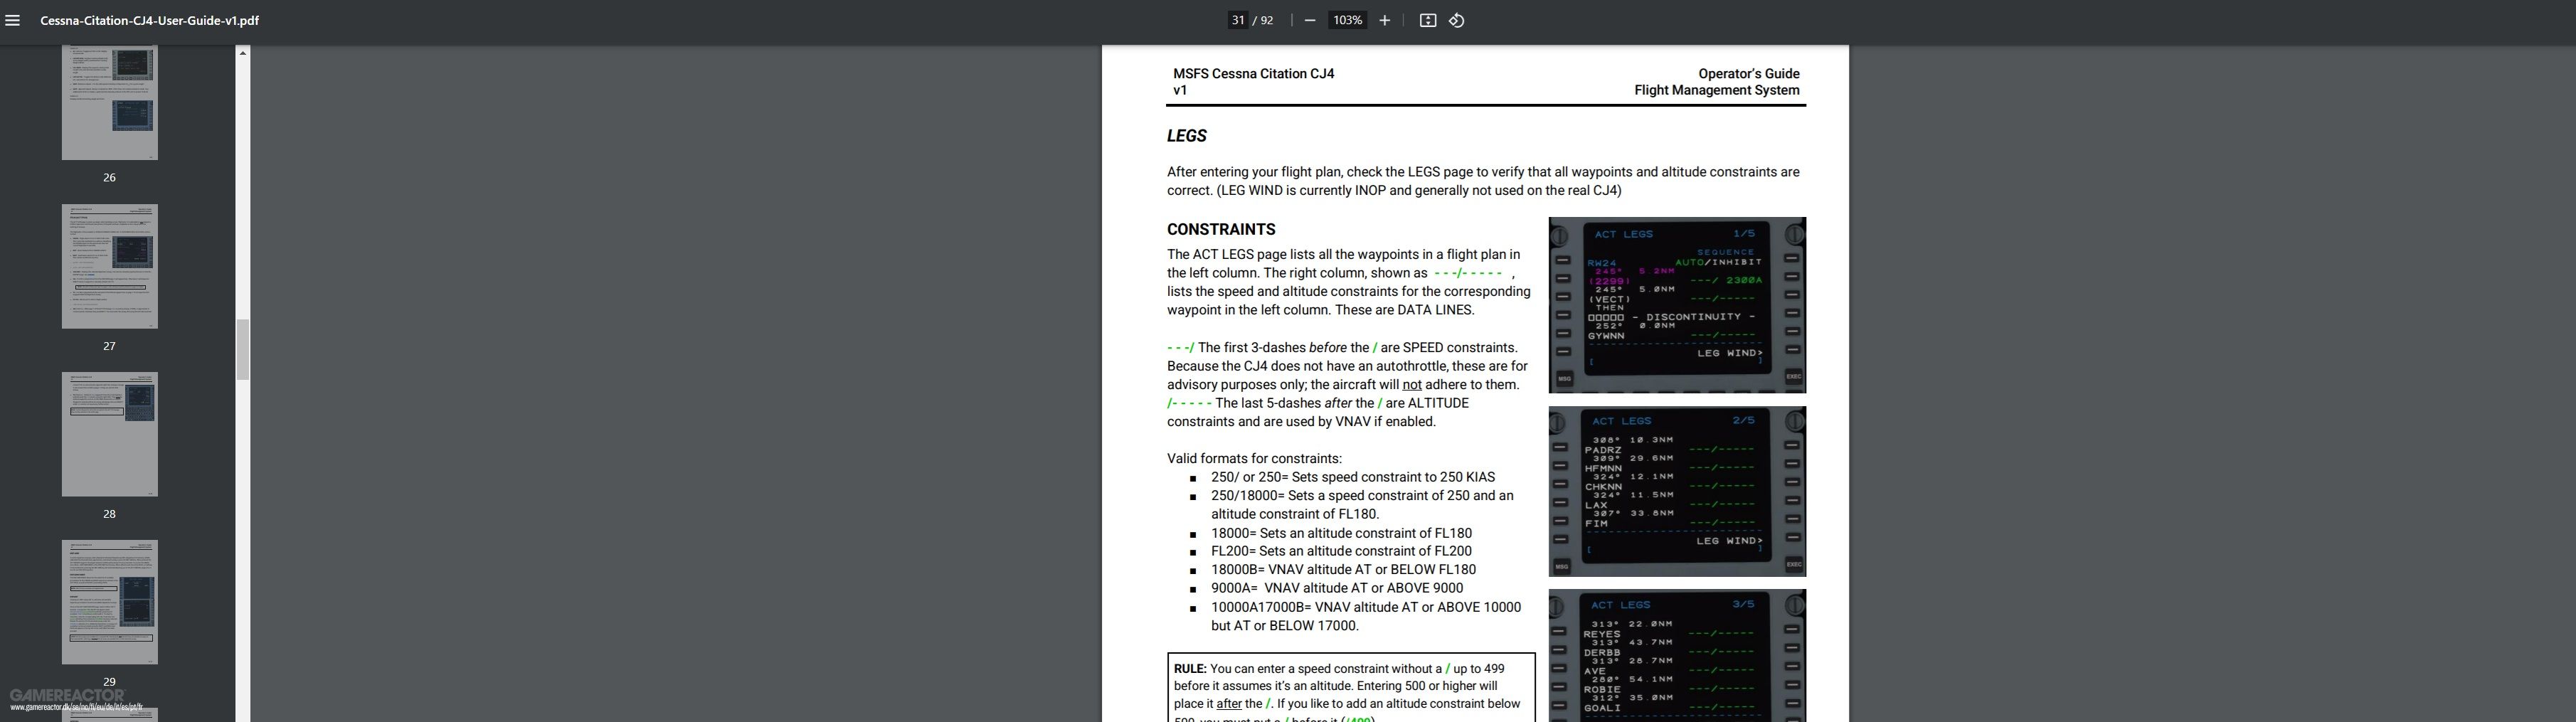Image resolution: width=2576 pixels, height=722 pixels.
Task: Click MSG button on second FMS image
Action: point(1562,566)
